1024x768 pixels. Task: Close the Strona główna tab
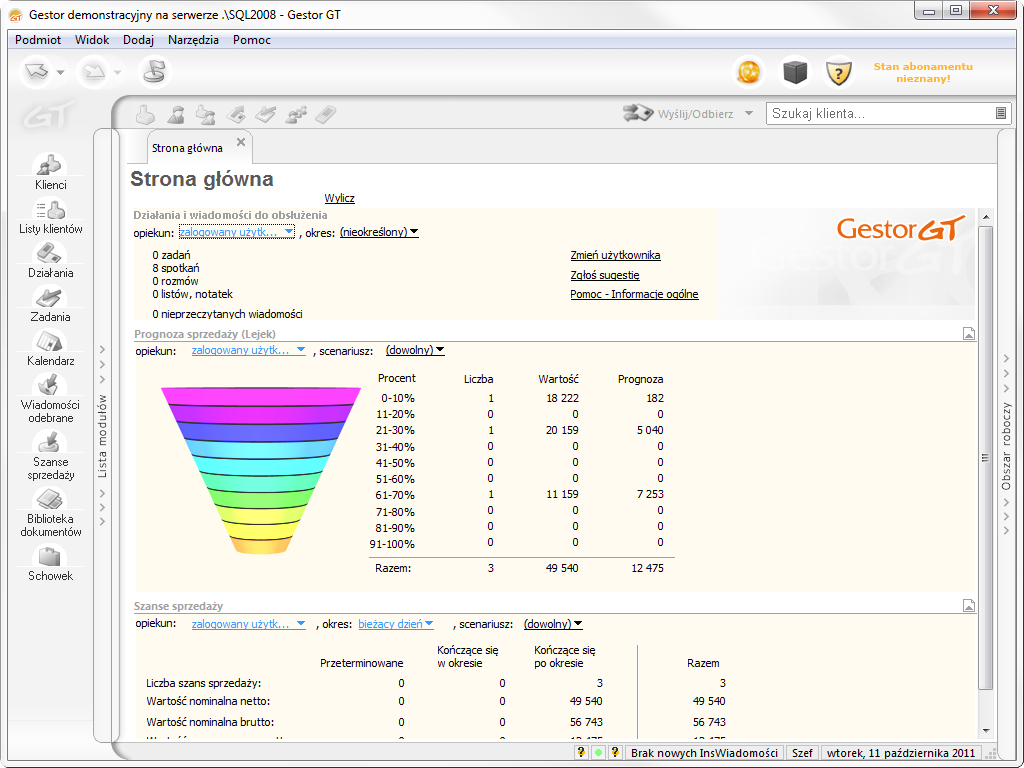241,142
